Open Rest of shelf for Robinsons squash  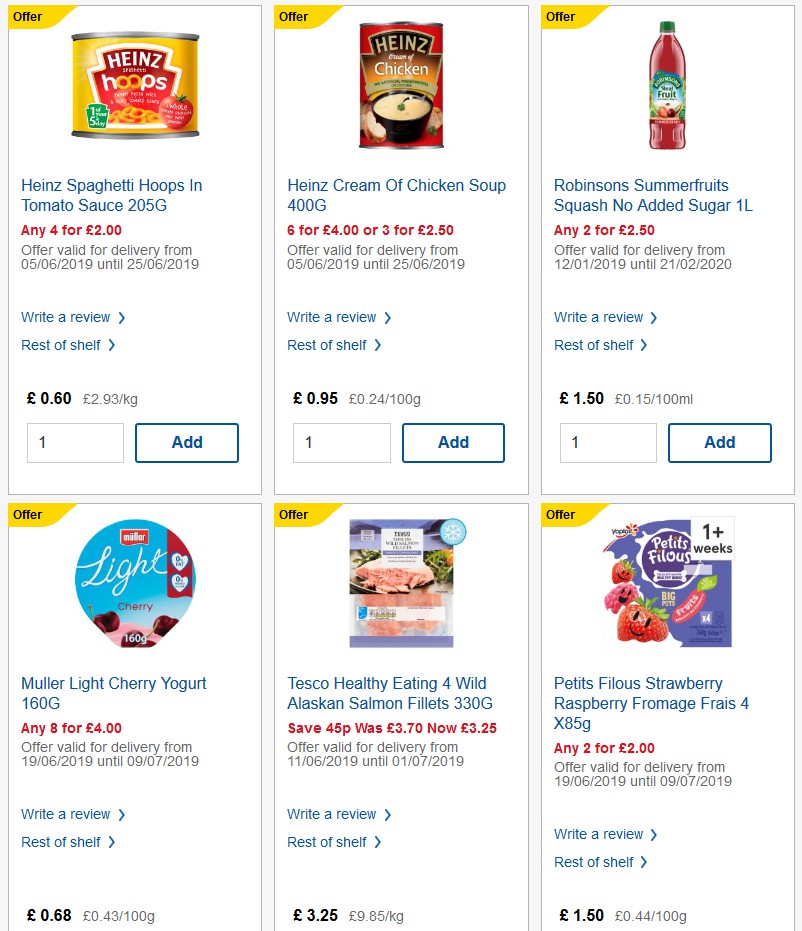pyautogui.click(x=595, y=345)
